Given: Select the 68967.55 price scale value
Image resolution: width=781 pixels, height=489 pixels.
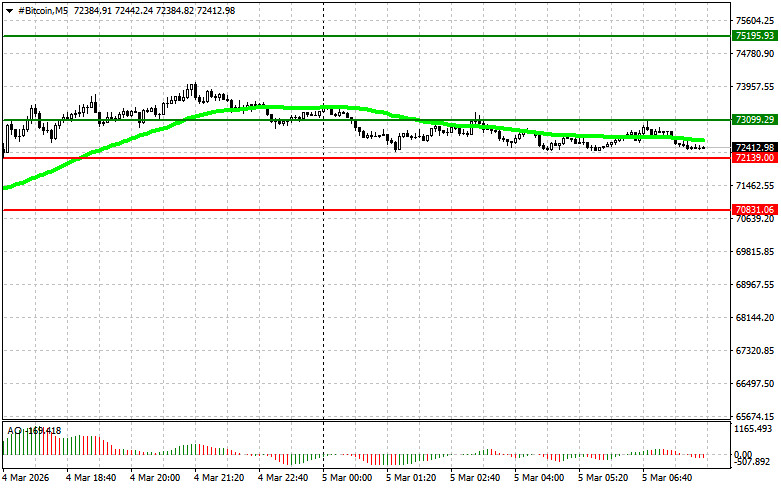Looking at the screenshot, I should pyautogui.click(x=755, y=284).
